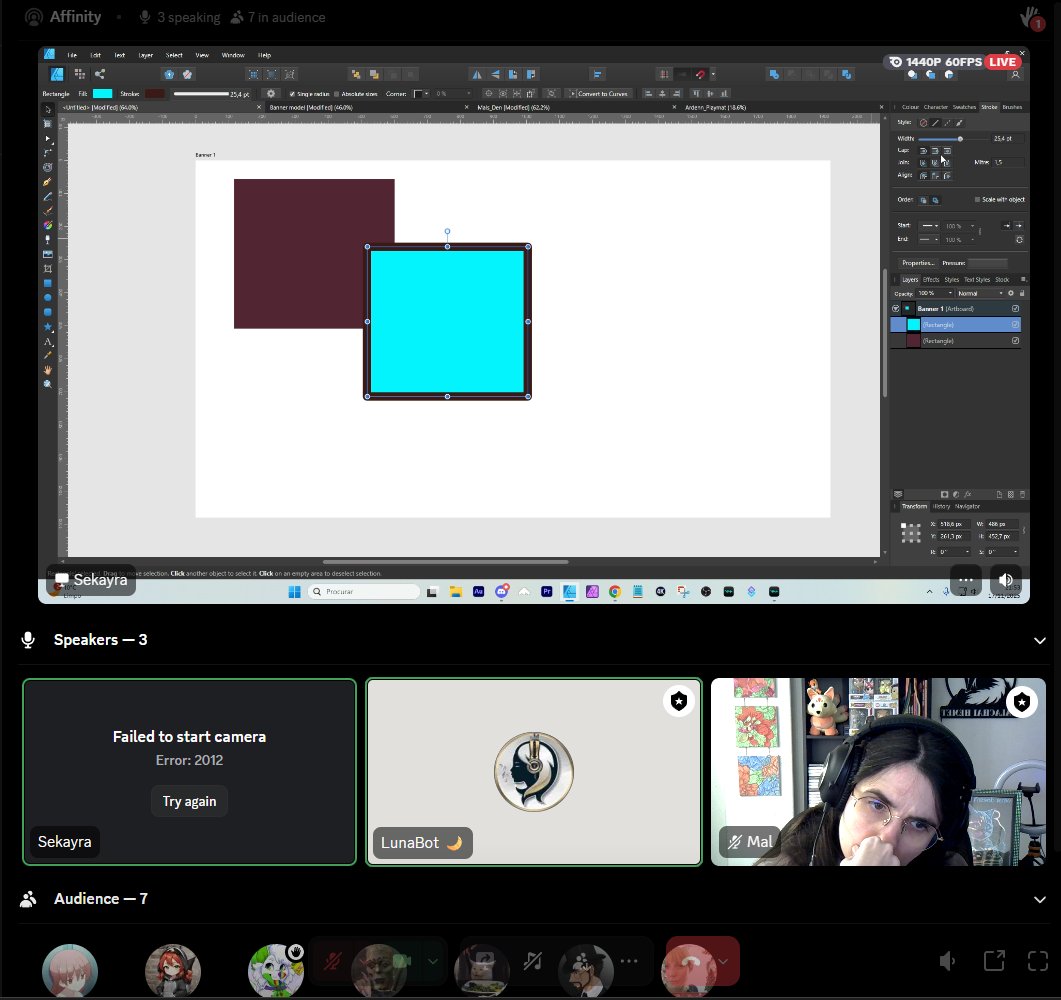
Task: Select the Contour tool
Action: point(47,167)
